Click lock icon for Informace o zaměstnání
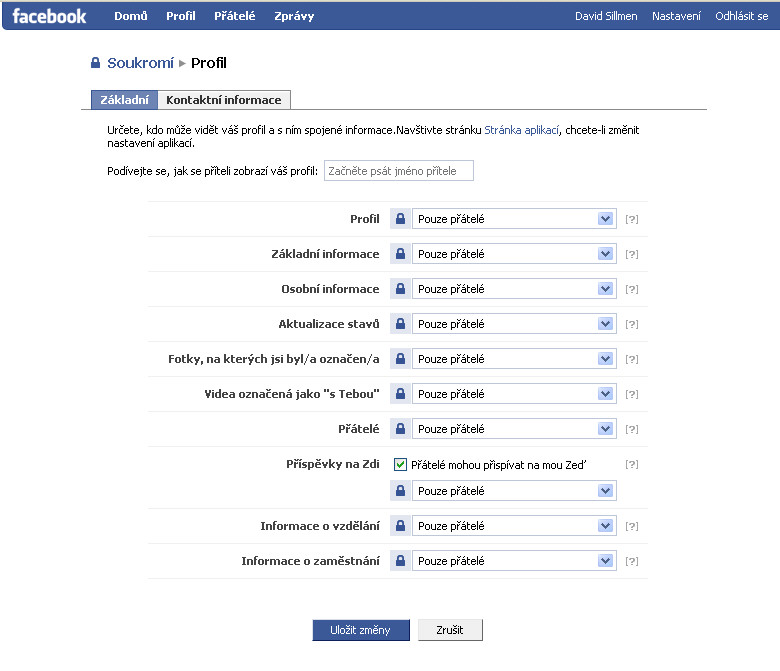 400,561
